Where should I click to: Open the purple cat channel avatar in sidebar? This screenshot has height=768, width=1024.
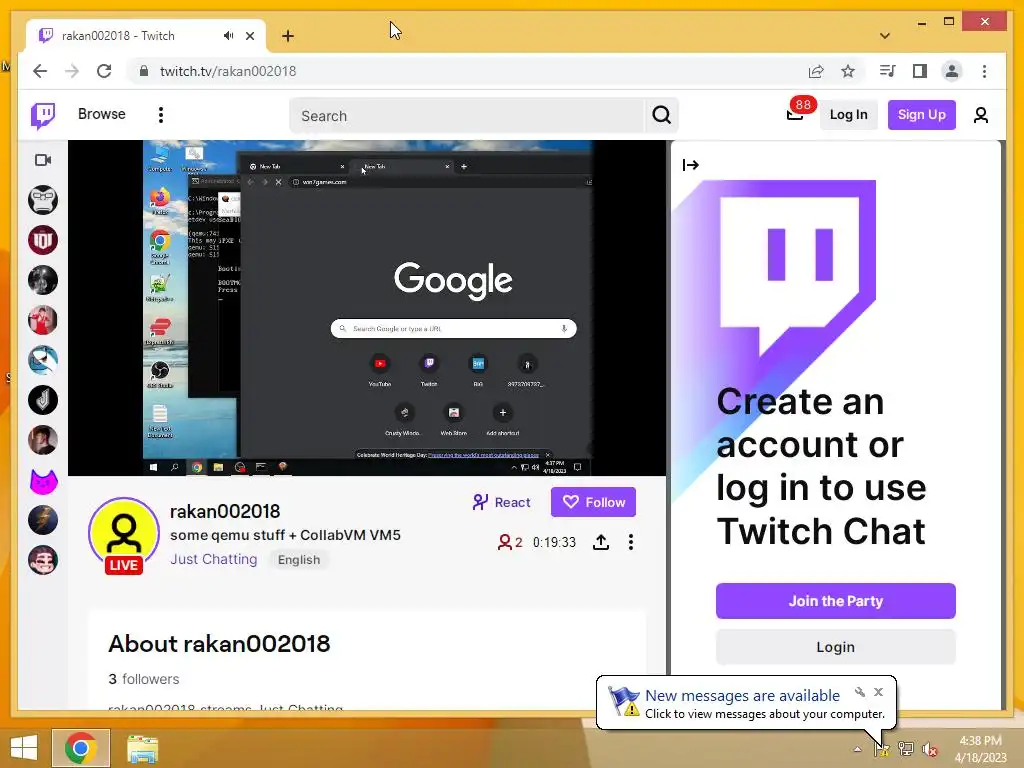(43, 481)
